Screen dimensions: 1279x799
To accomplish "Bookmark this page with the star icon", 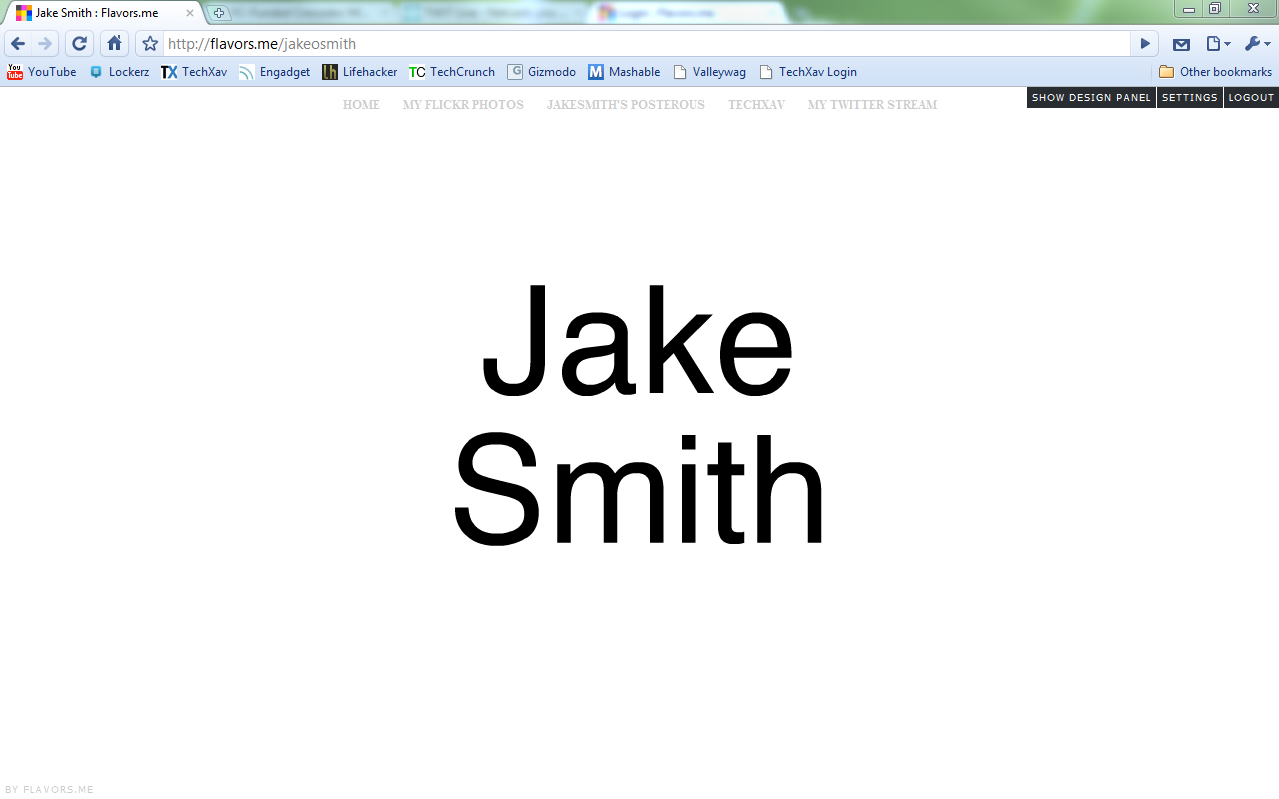I will click(x=150, y=44).
